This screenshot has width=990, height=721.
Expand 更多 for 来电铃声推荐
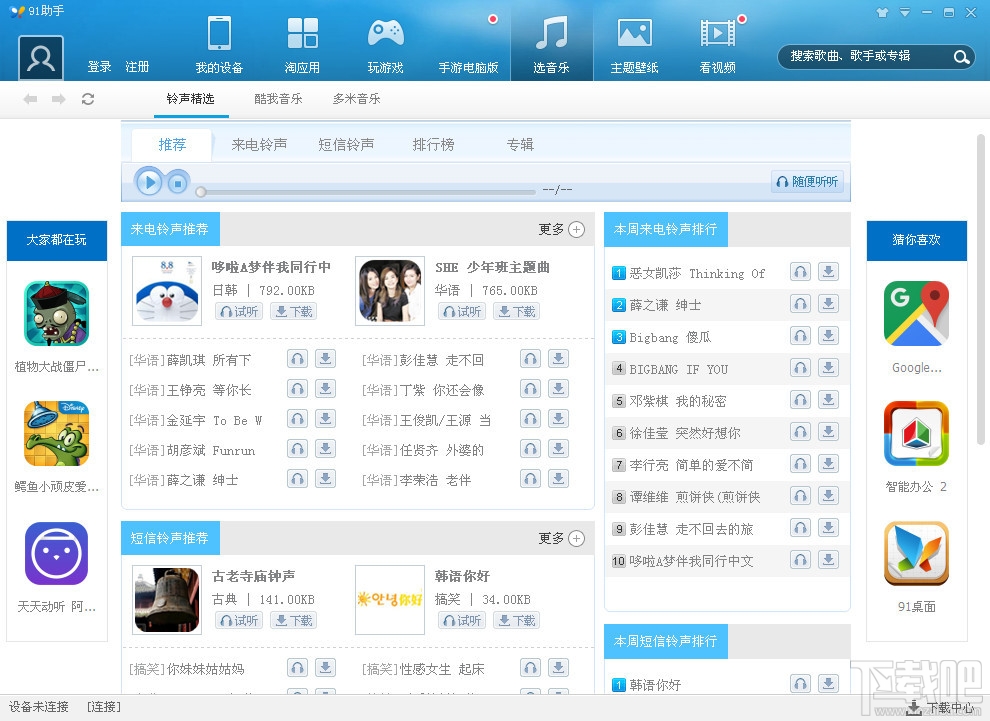[x=561, y=229]
